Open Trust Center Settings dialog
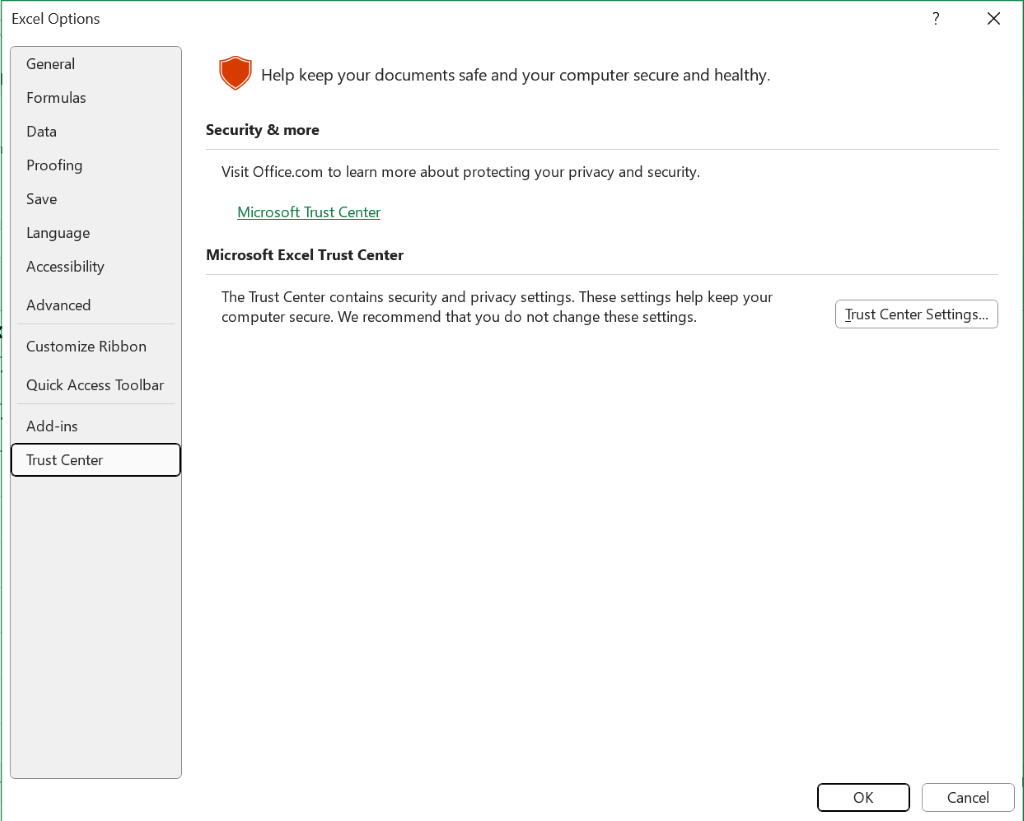The width and height of the screenshot is (1024, 821). 916,314
